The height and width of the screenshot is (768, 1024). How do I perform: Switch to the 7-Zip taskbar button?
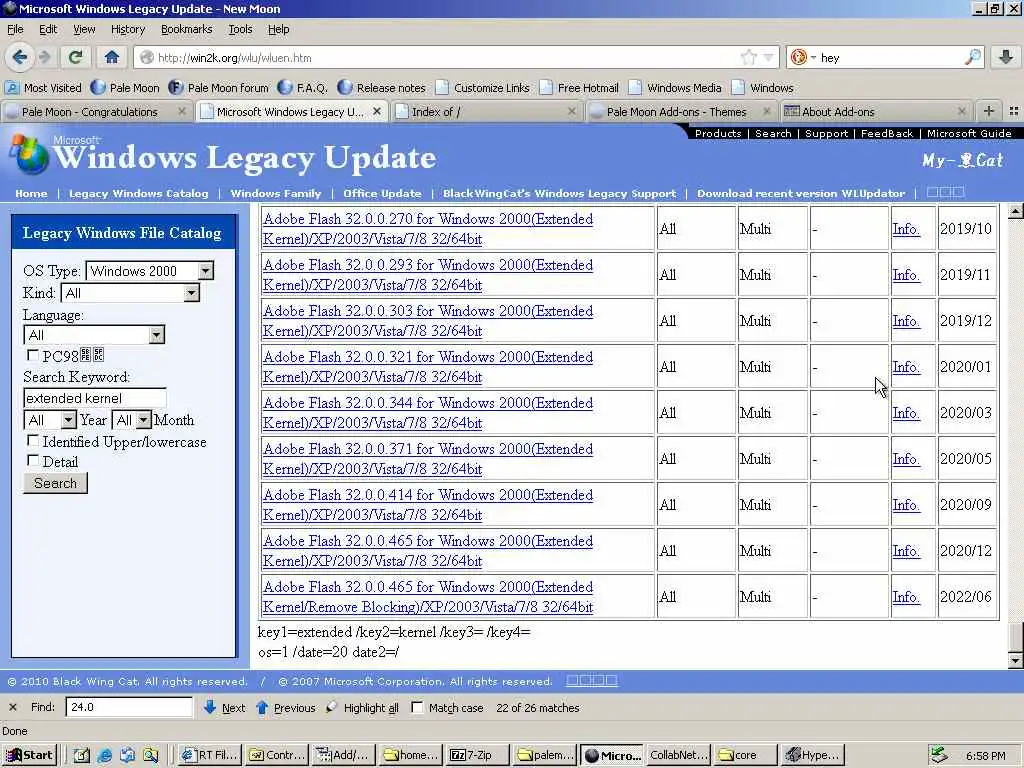[x=477, y=755]
